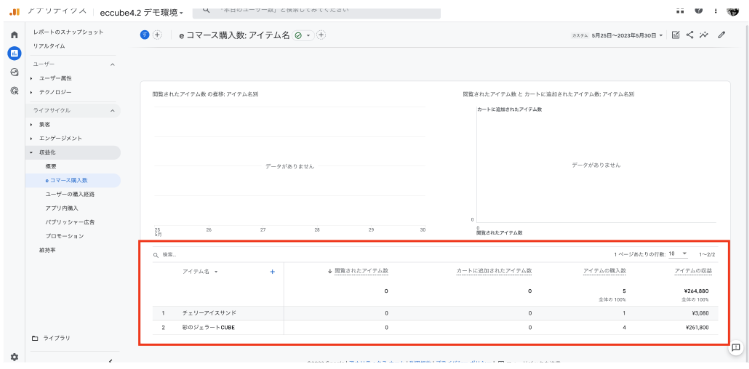Click the ライブラリ folder icon
The height and width of the screenshot is (369, 749).
click(35, 338)
